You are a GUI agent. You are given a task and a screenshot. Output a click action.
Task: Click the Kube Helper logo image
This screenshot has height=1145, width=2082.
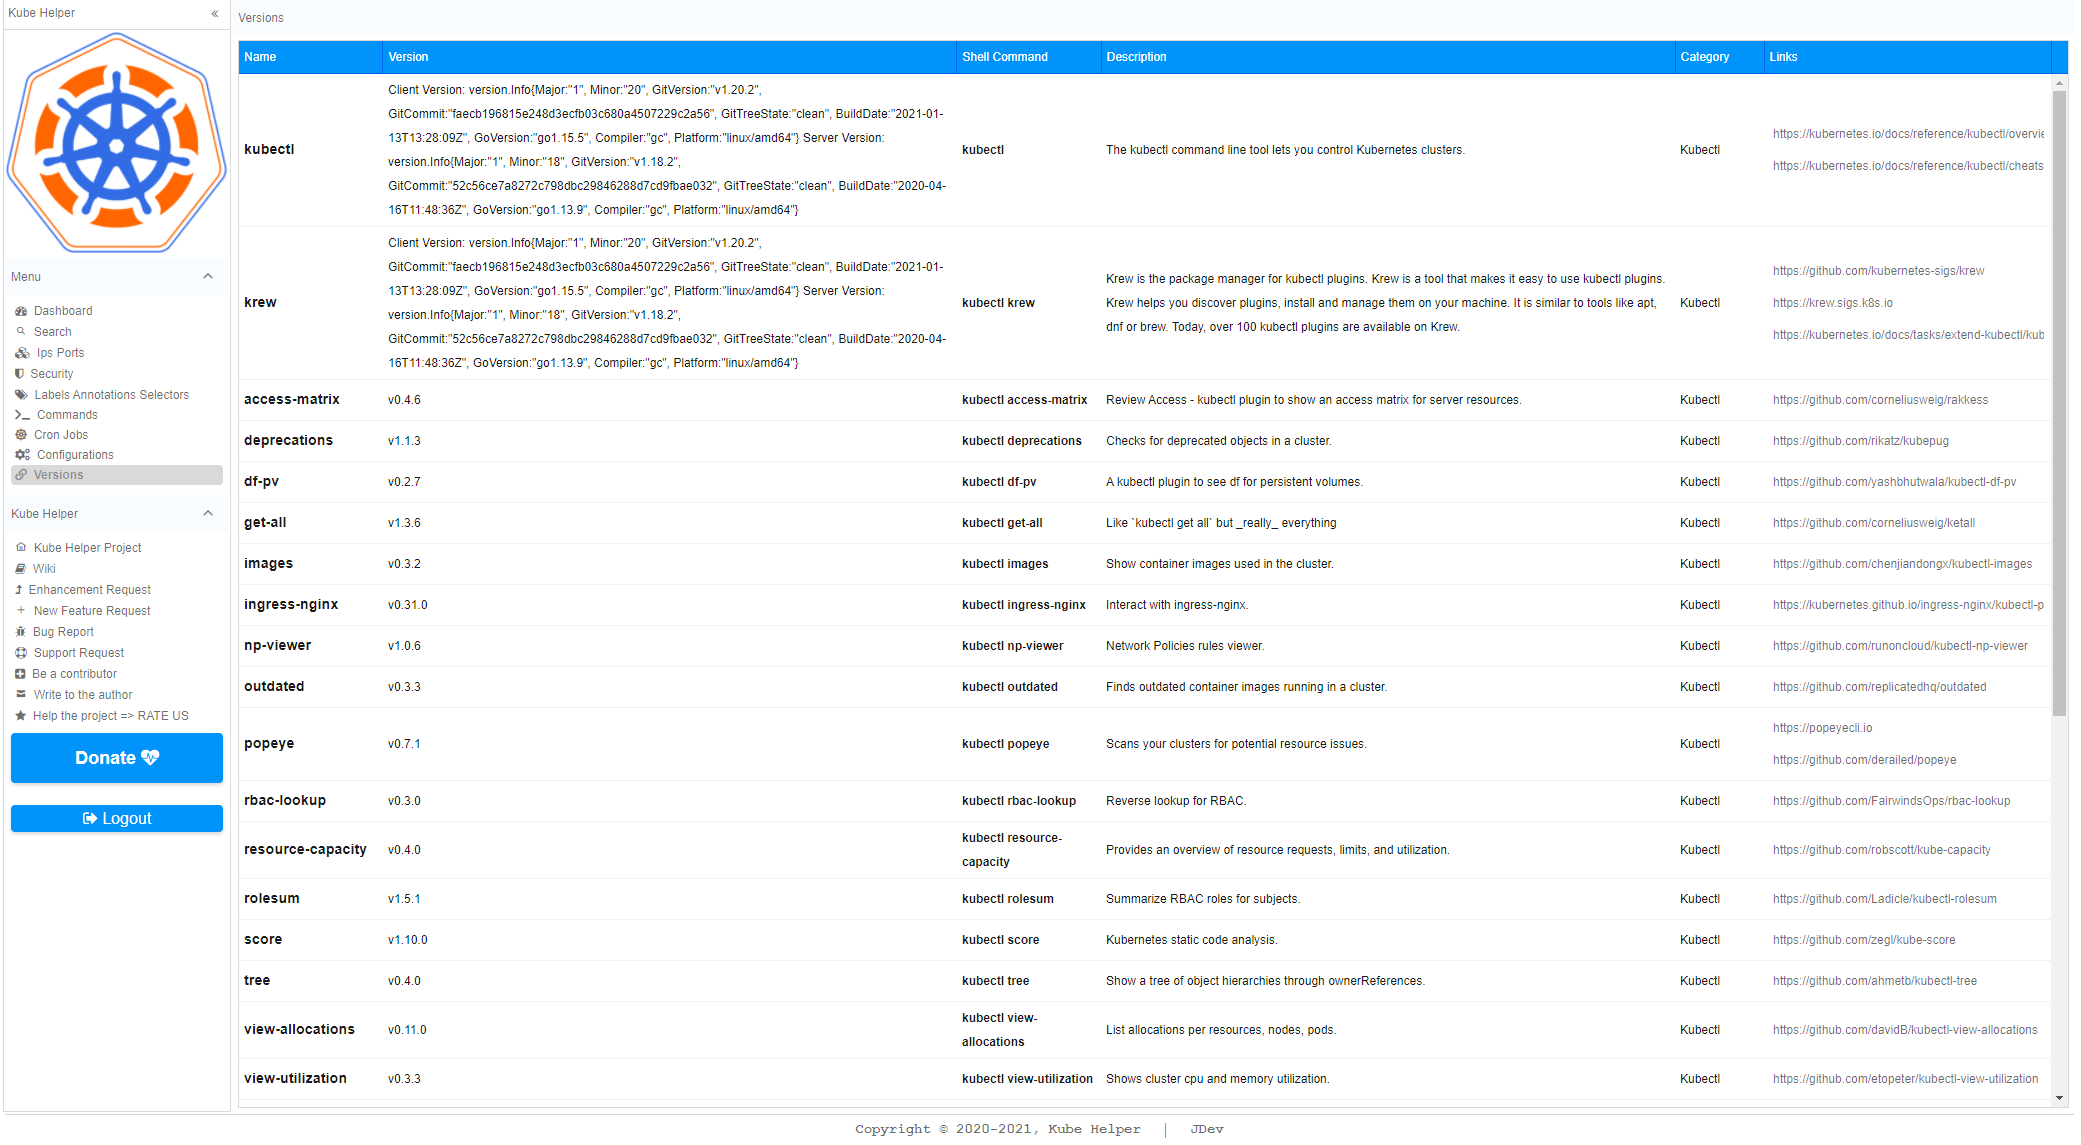tap(117, 143)
